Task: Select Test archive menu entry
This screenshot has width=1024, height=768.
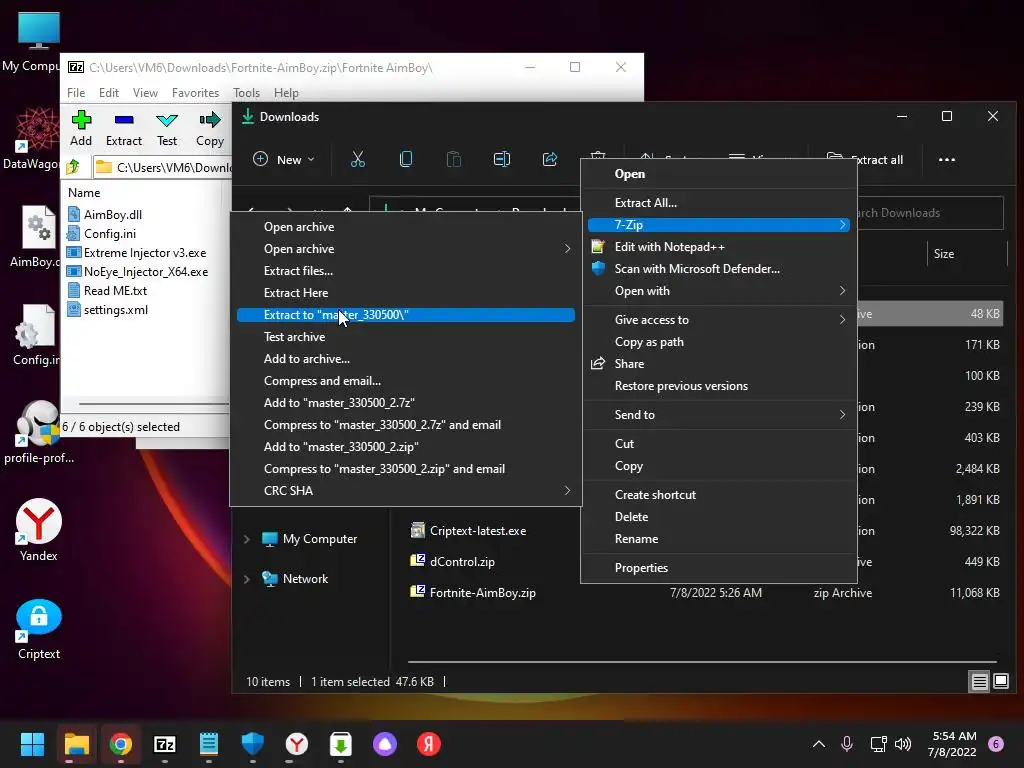Action: pos(406,336)
